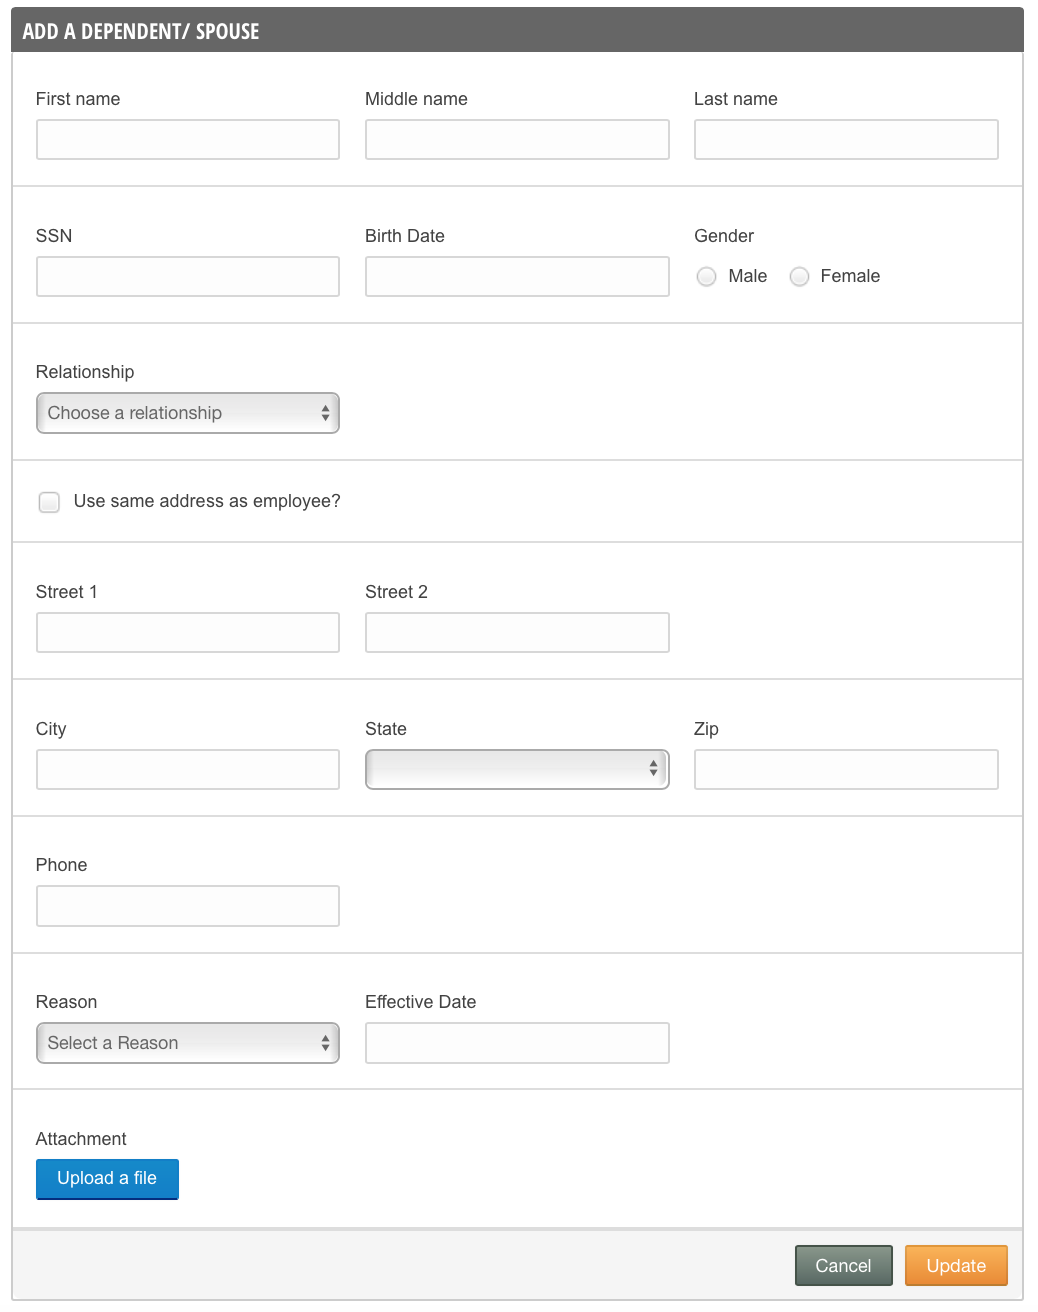
Task: Click the Phone number field
Action: [188, 906]
